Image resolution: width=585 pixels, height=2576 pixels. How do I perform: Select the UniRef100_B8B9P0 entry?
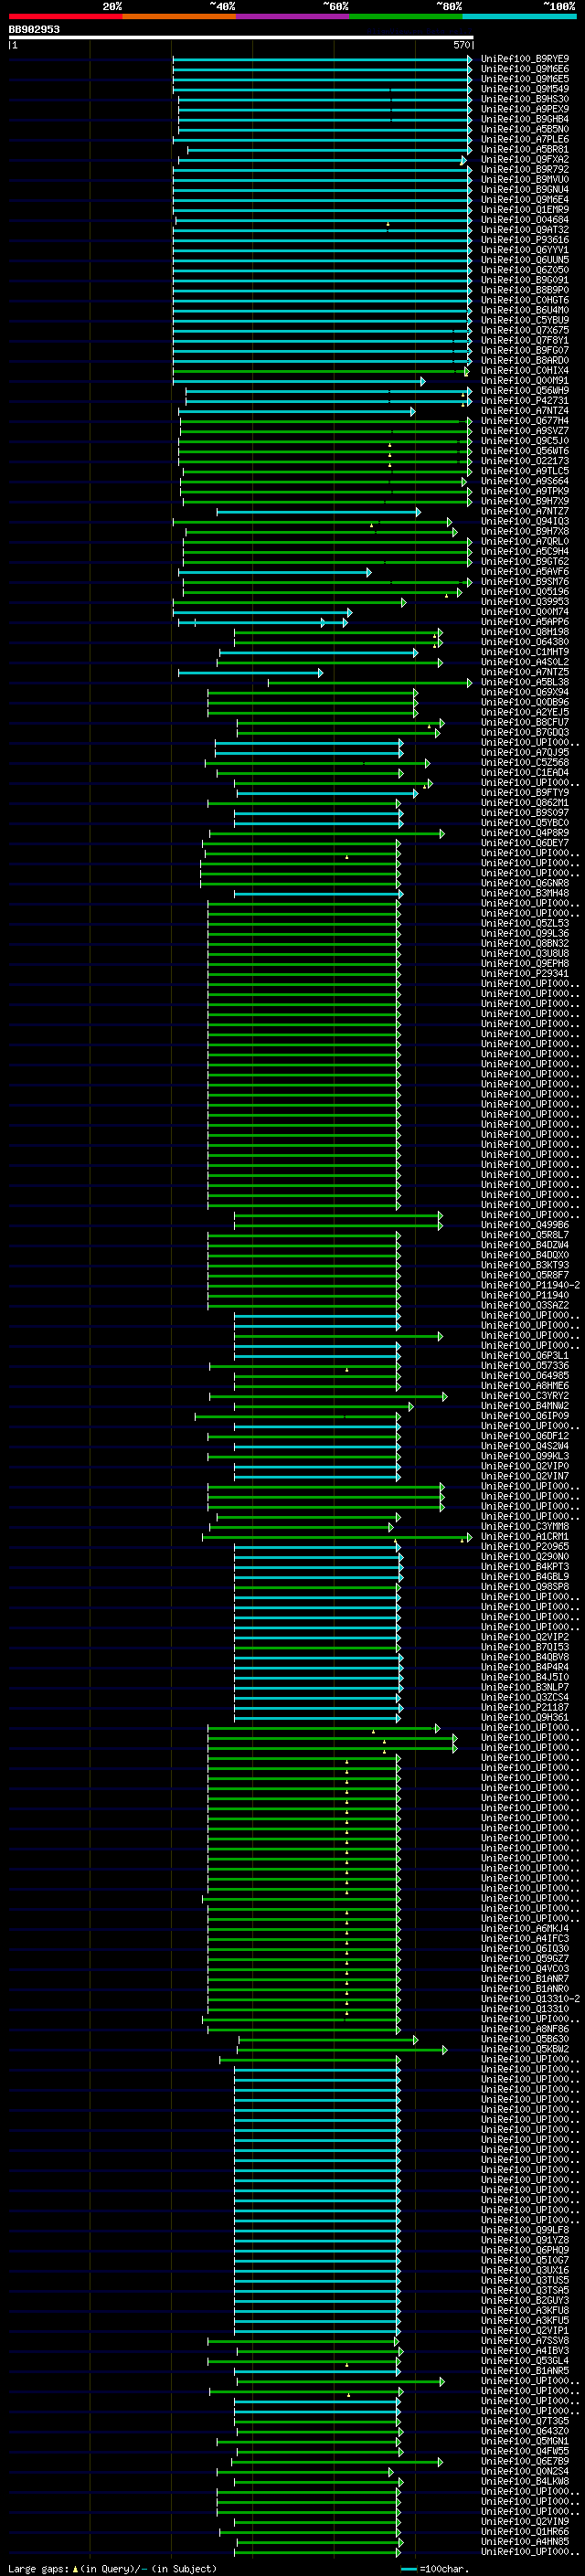click(524, 289)
